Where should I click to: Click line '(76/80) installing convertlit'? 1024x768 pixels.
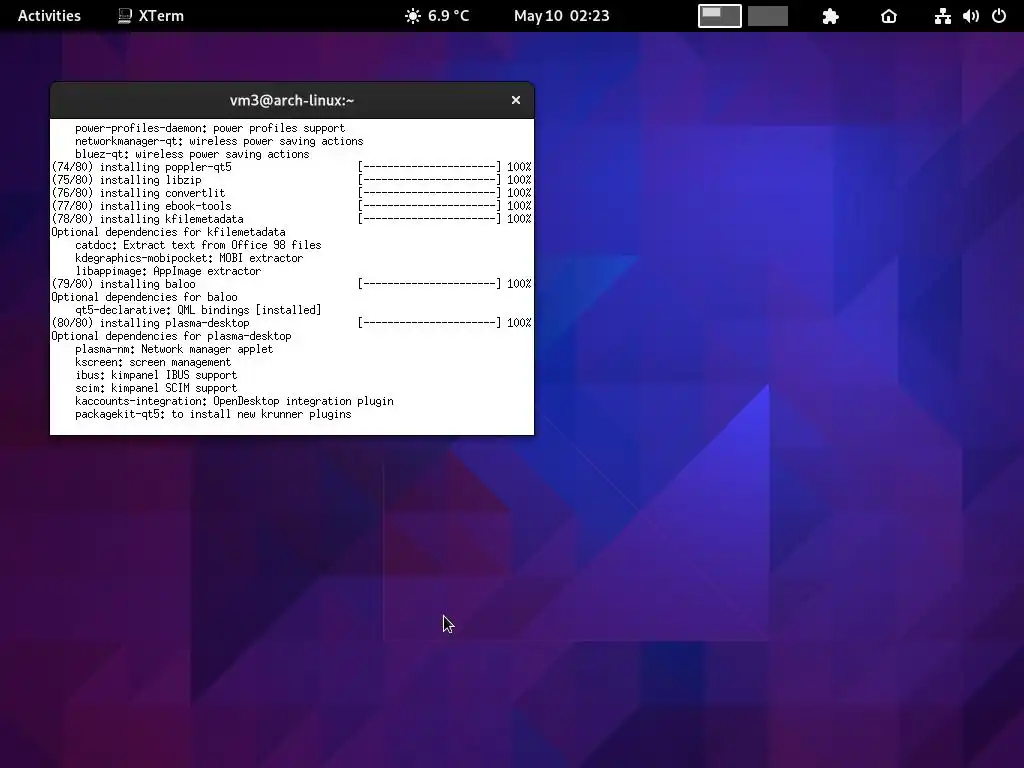(138, 193)
